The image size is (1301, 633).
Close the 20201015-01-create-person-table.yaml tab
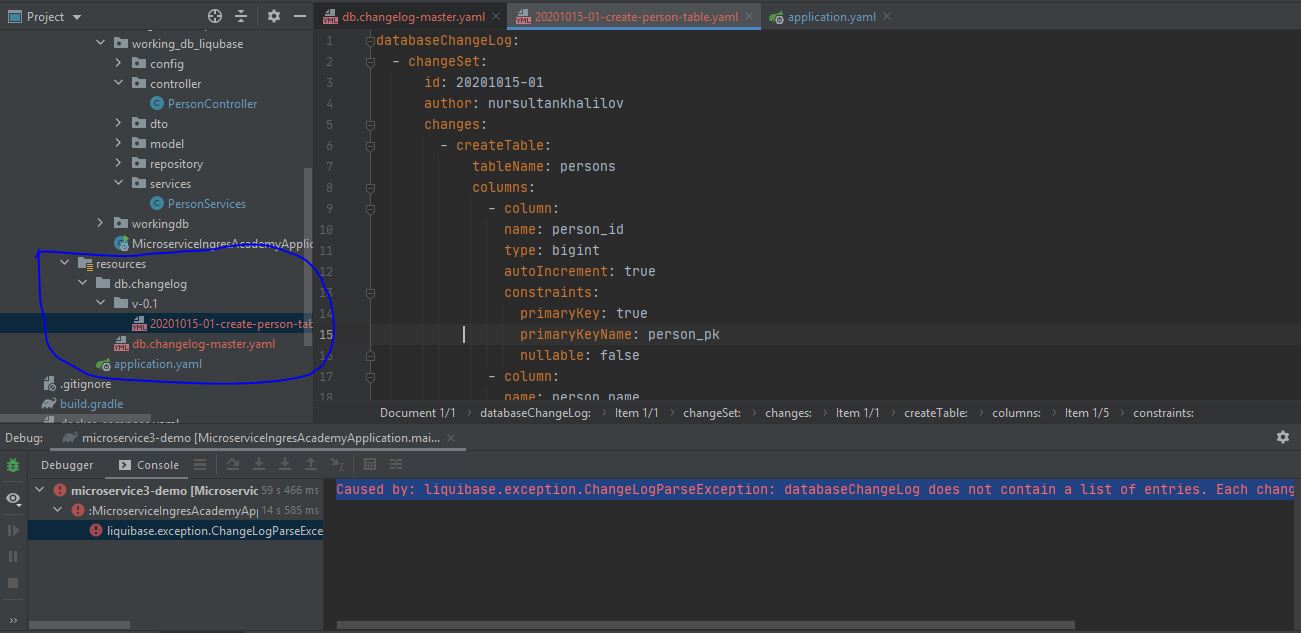click(x=749, y=17)
